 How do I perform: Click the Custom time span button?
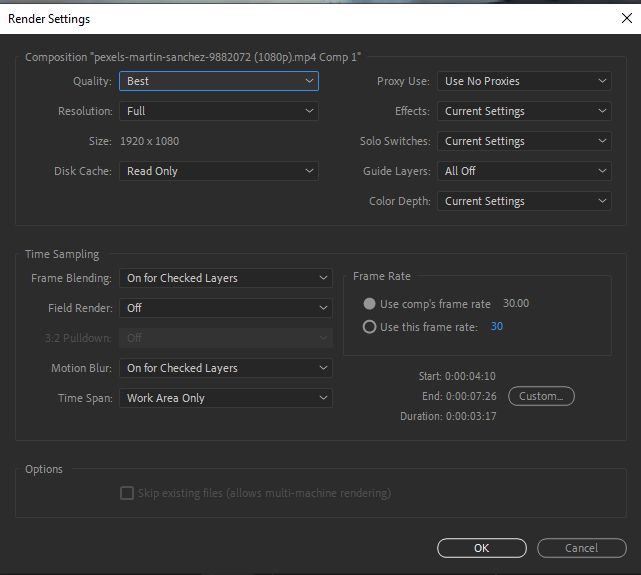click(x=541, y=396)
